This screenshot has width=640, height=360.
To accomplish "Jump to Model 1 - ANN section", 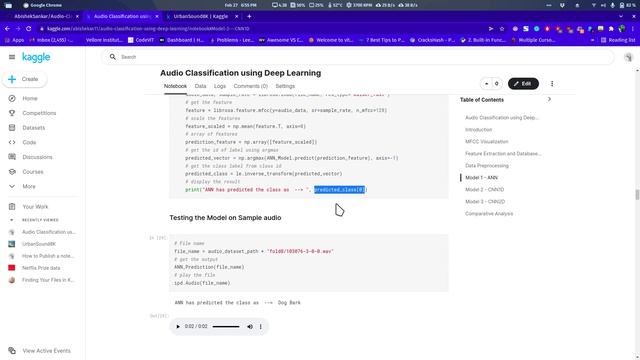I will [481, 178].
